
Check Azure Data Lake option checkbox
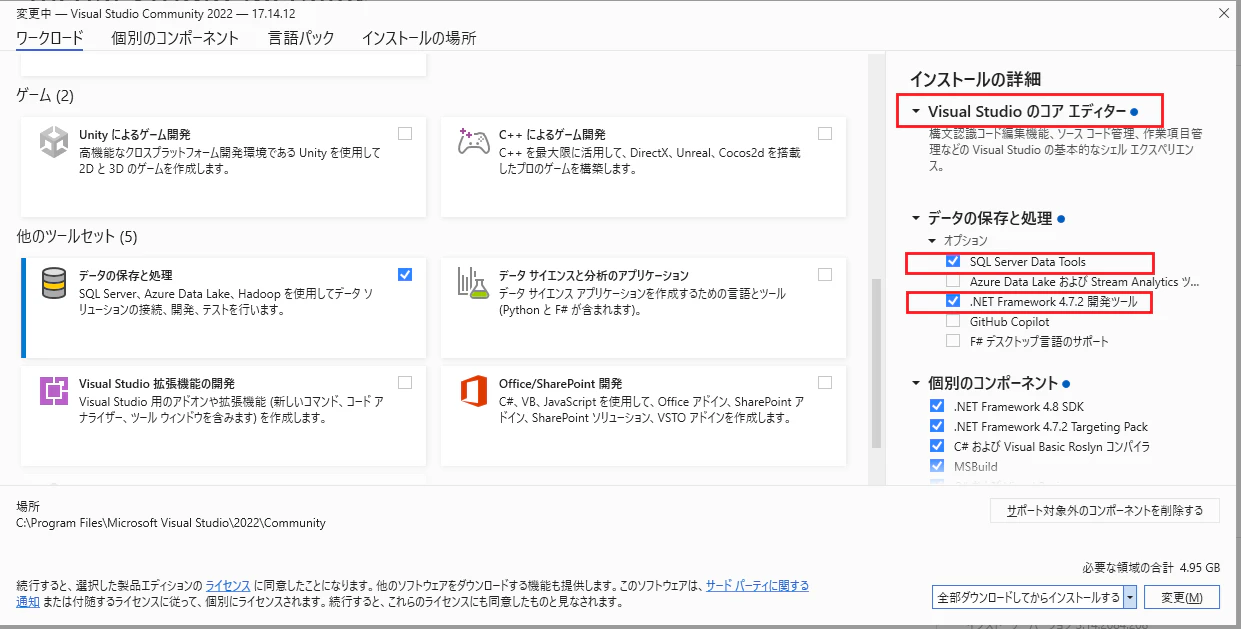coord(953,282)
